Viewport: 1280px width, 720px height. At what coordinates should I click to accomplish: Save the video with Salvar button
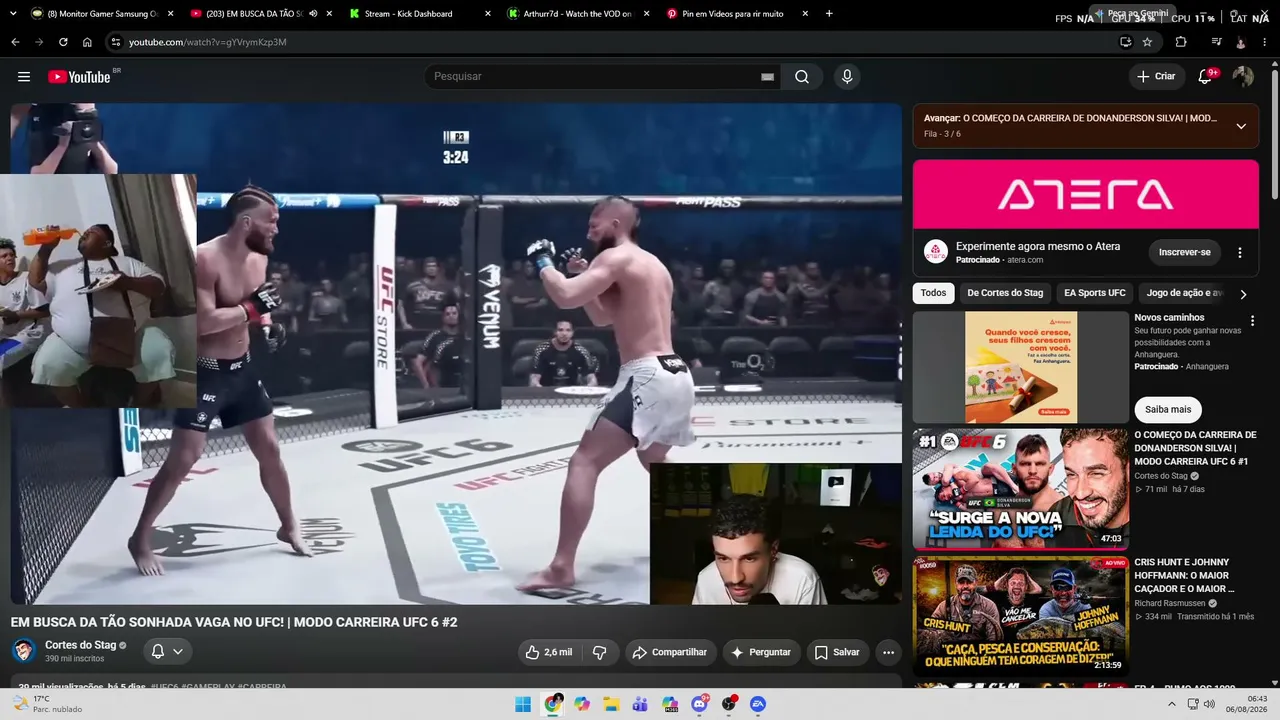click(x=838, y=652)
